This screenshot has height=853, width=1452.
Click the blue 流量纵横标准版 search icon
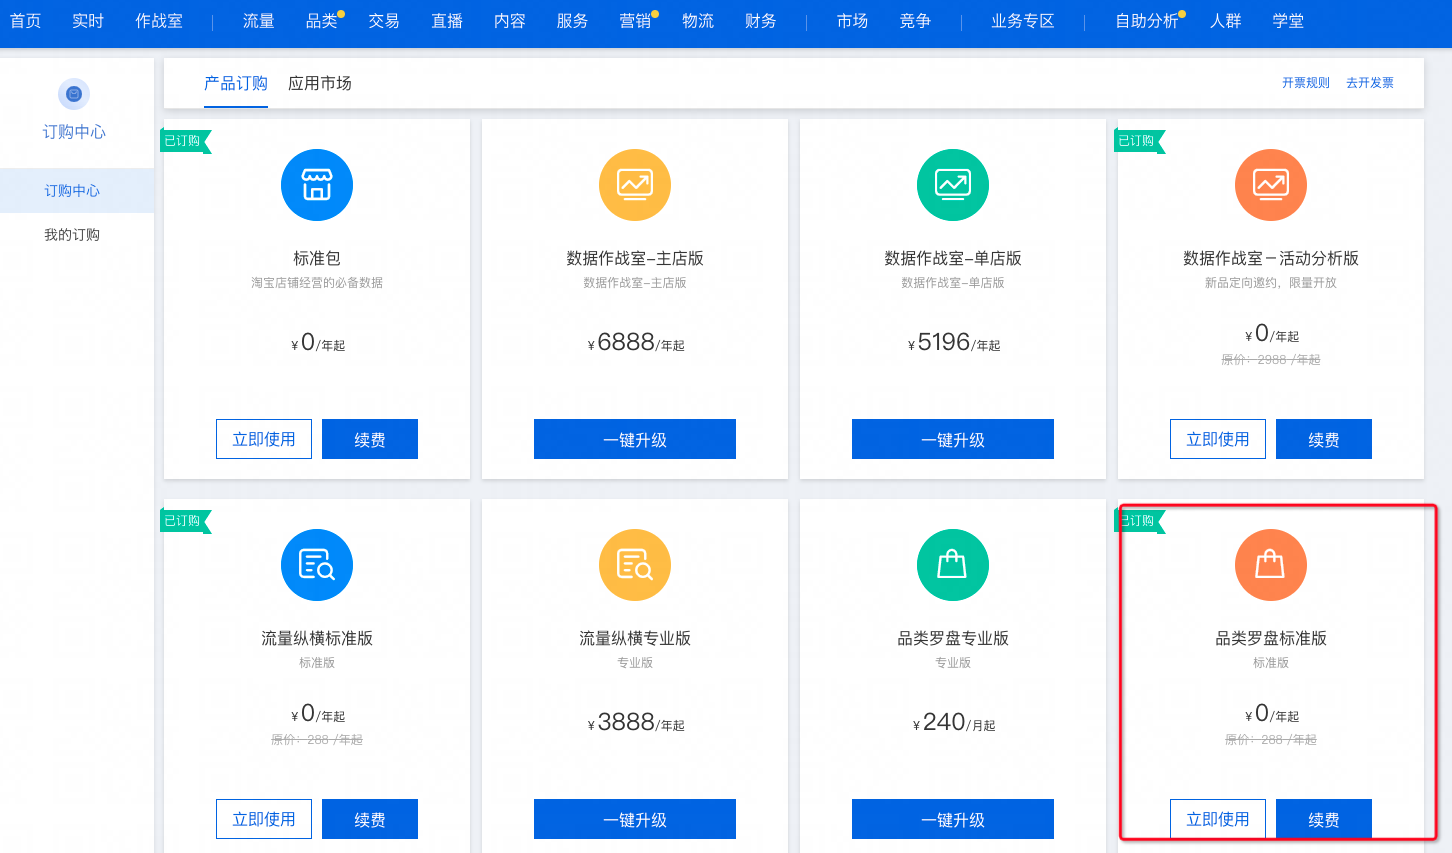(x=317, y=565)
